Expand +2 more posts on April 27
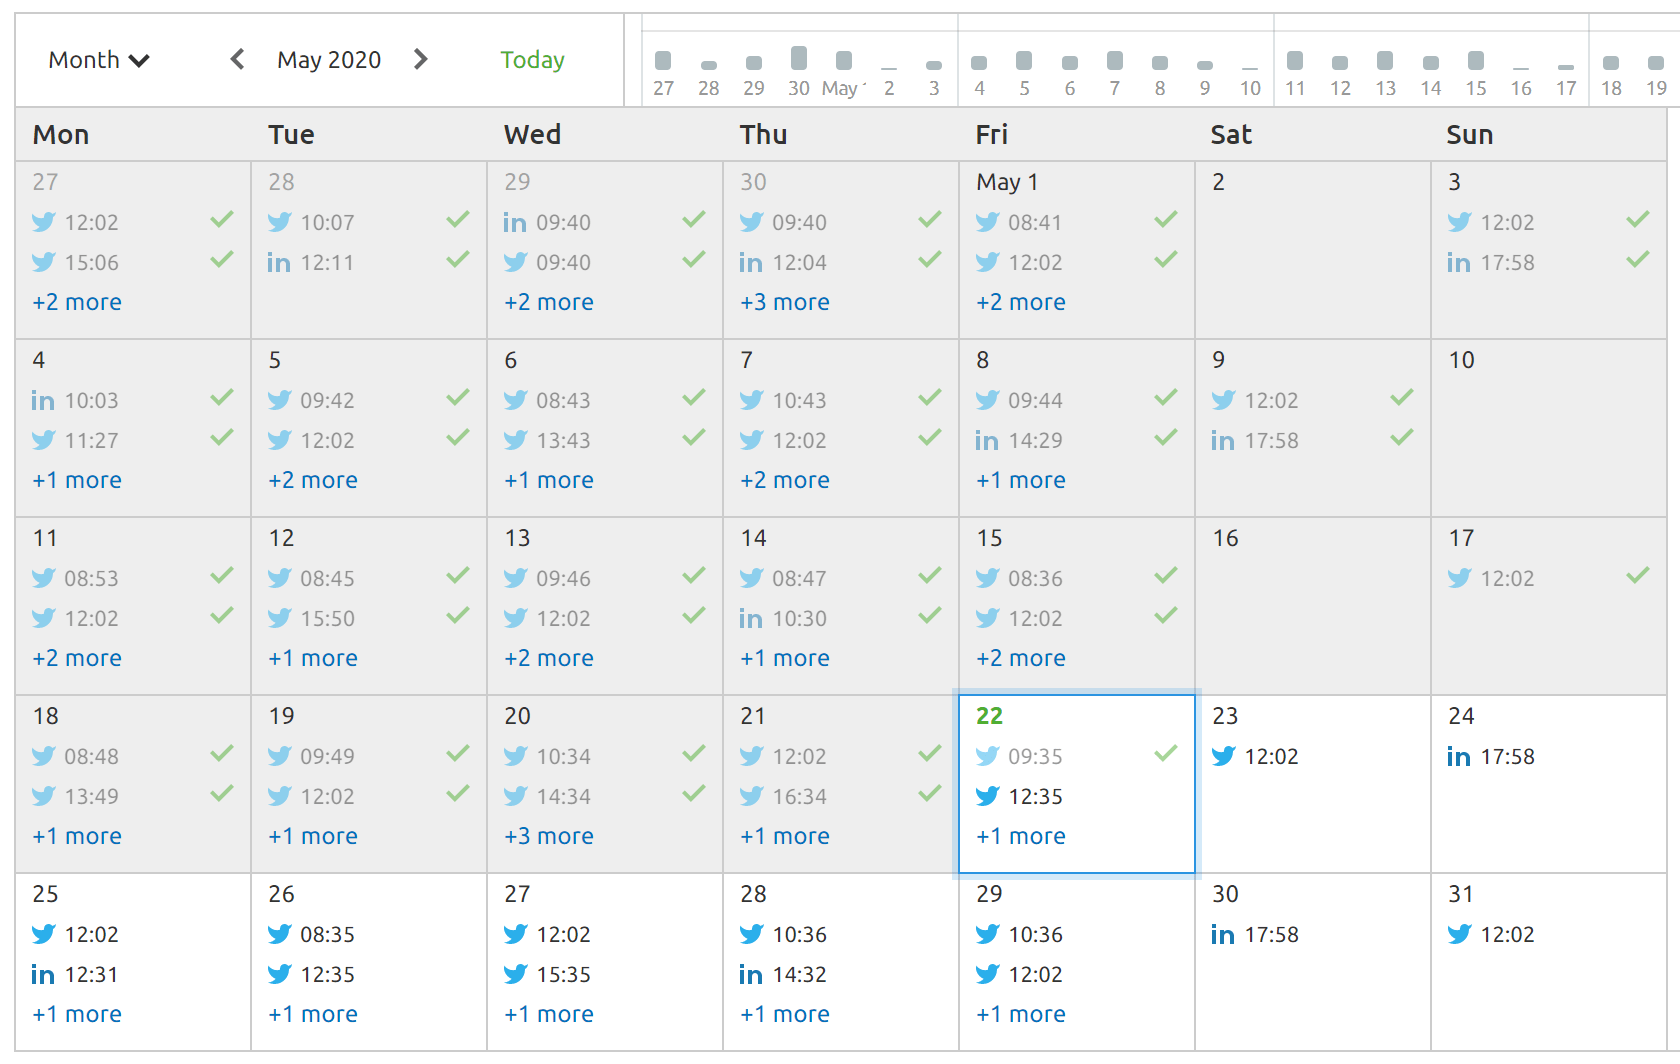Image resolution: width=1680 pixels, height=1064 pixels. click(x=77, y=302)
